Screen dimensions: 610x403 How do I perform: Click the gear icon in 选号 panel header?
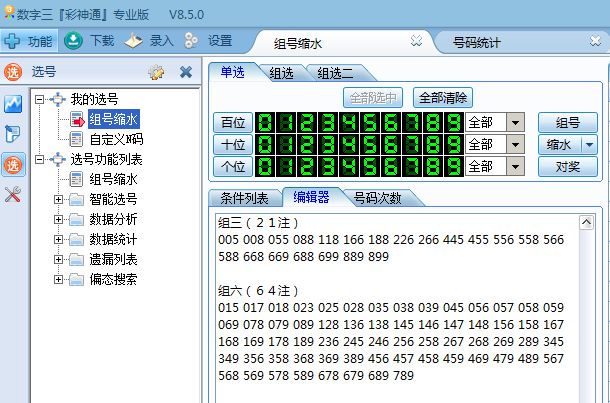[156, 72]
